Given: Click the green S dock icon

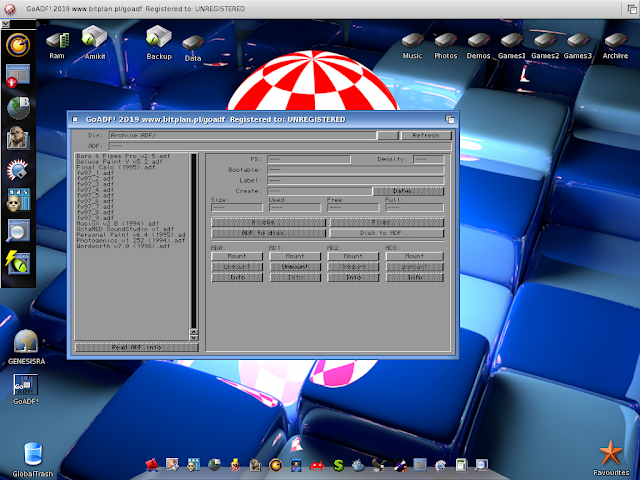Looking at the screenshot, I should pyautogui.click(x=338, y=465).
